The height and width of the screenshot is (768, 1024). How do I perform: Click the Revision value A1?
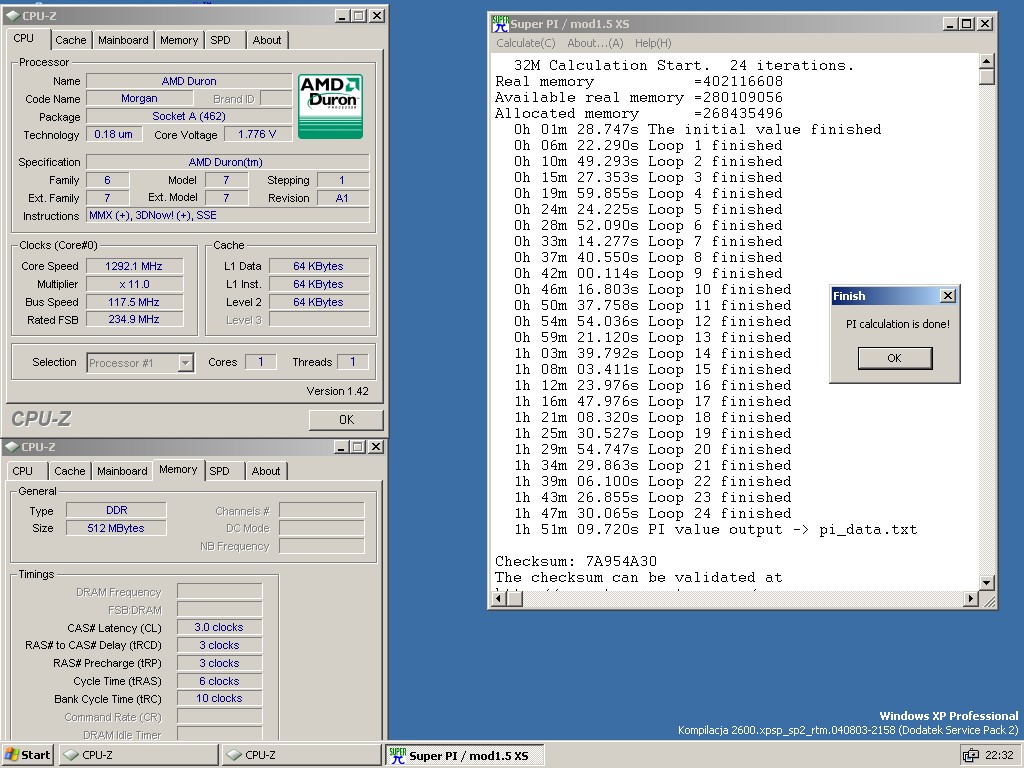343,198
